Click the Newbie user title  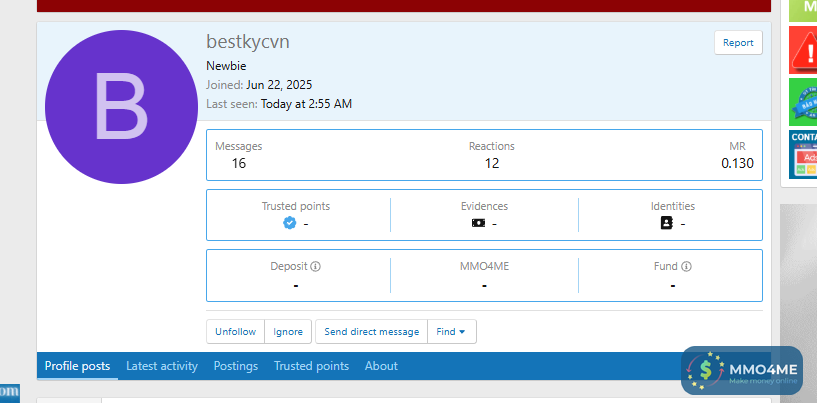coord(226,66)
